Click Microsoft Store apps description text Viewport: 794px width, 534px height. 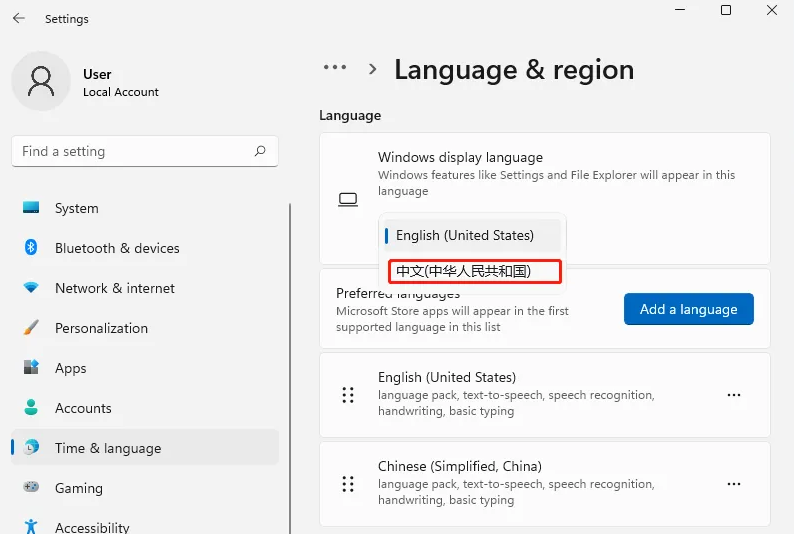tap(452, 319)
